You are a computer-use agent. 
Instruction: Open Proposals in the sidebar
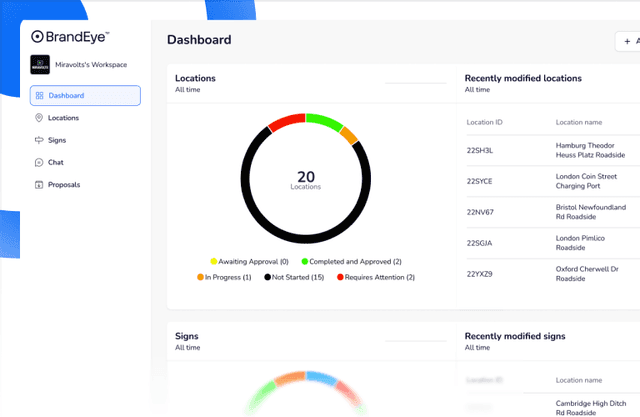point(64,185)
